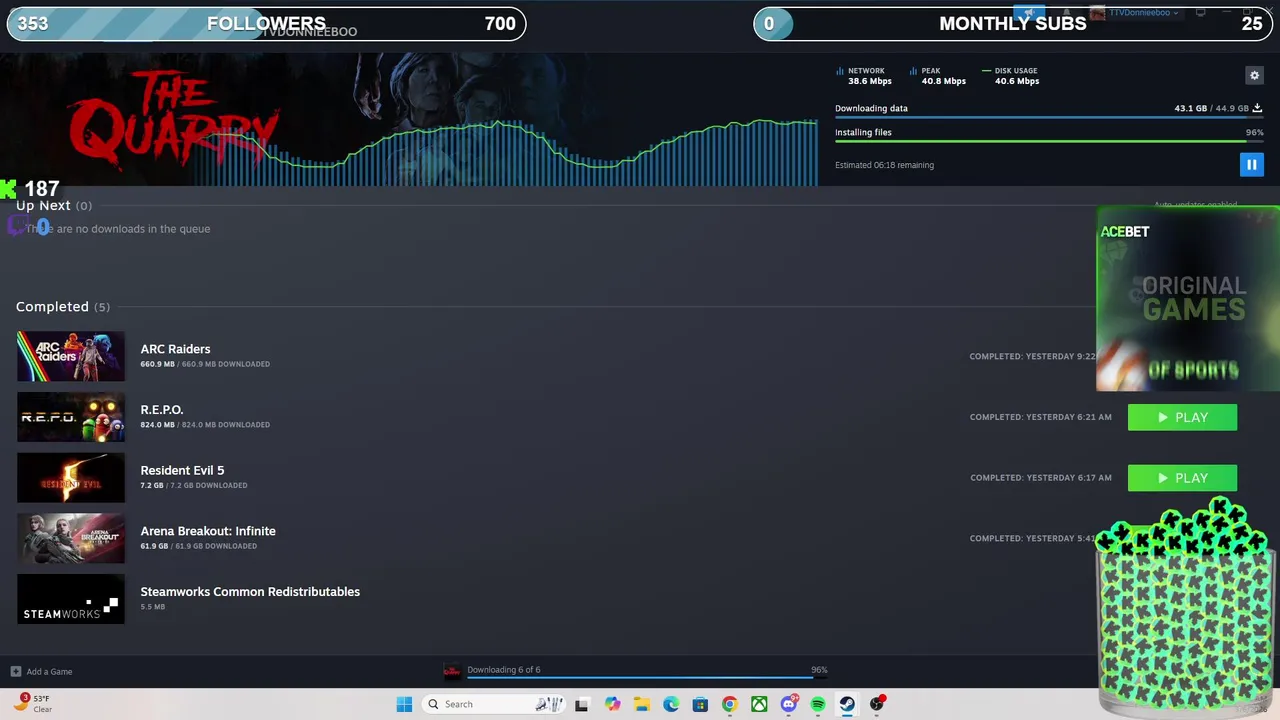Open the Windows Start menu

click(404, 704)
